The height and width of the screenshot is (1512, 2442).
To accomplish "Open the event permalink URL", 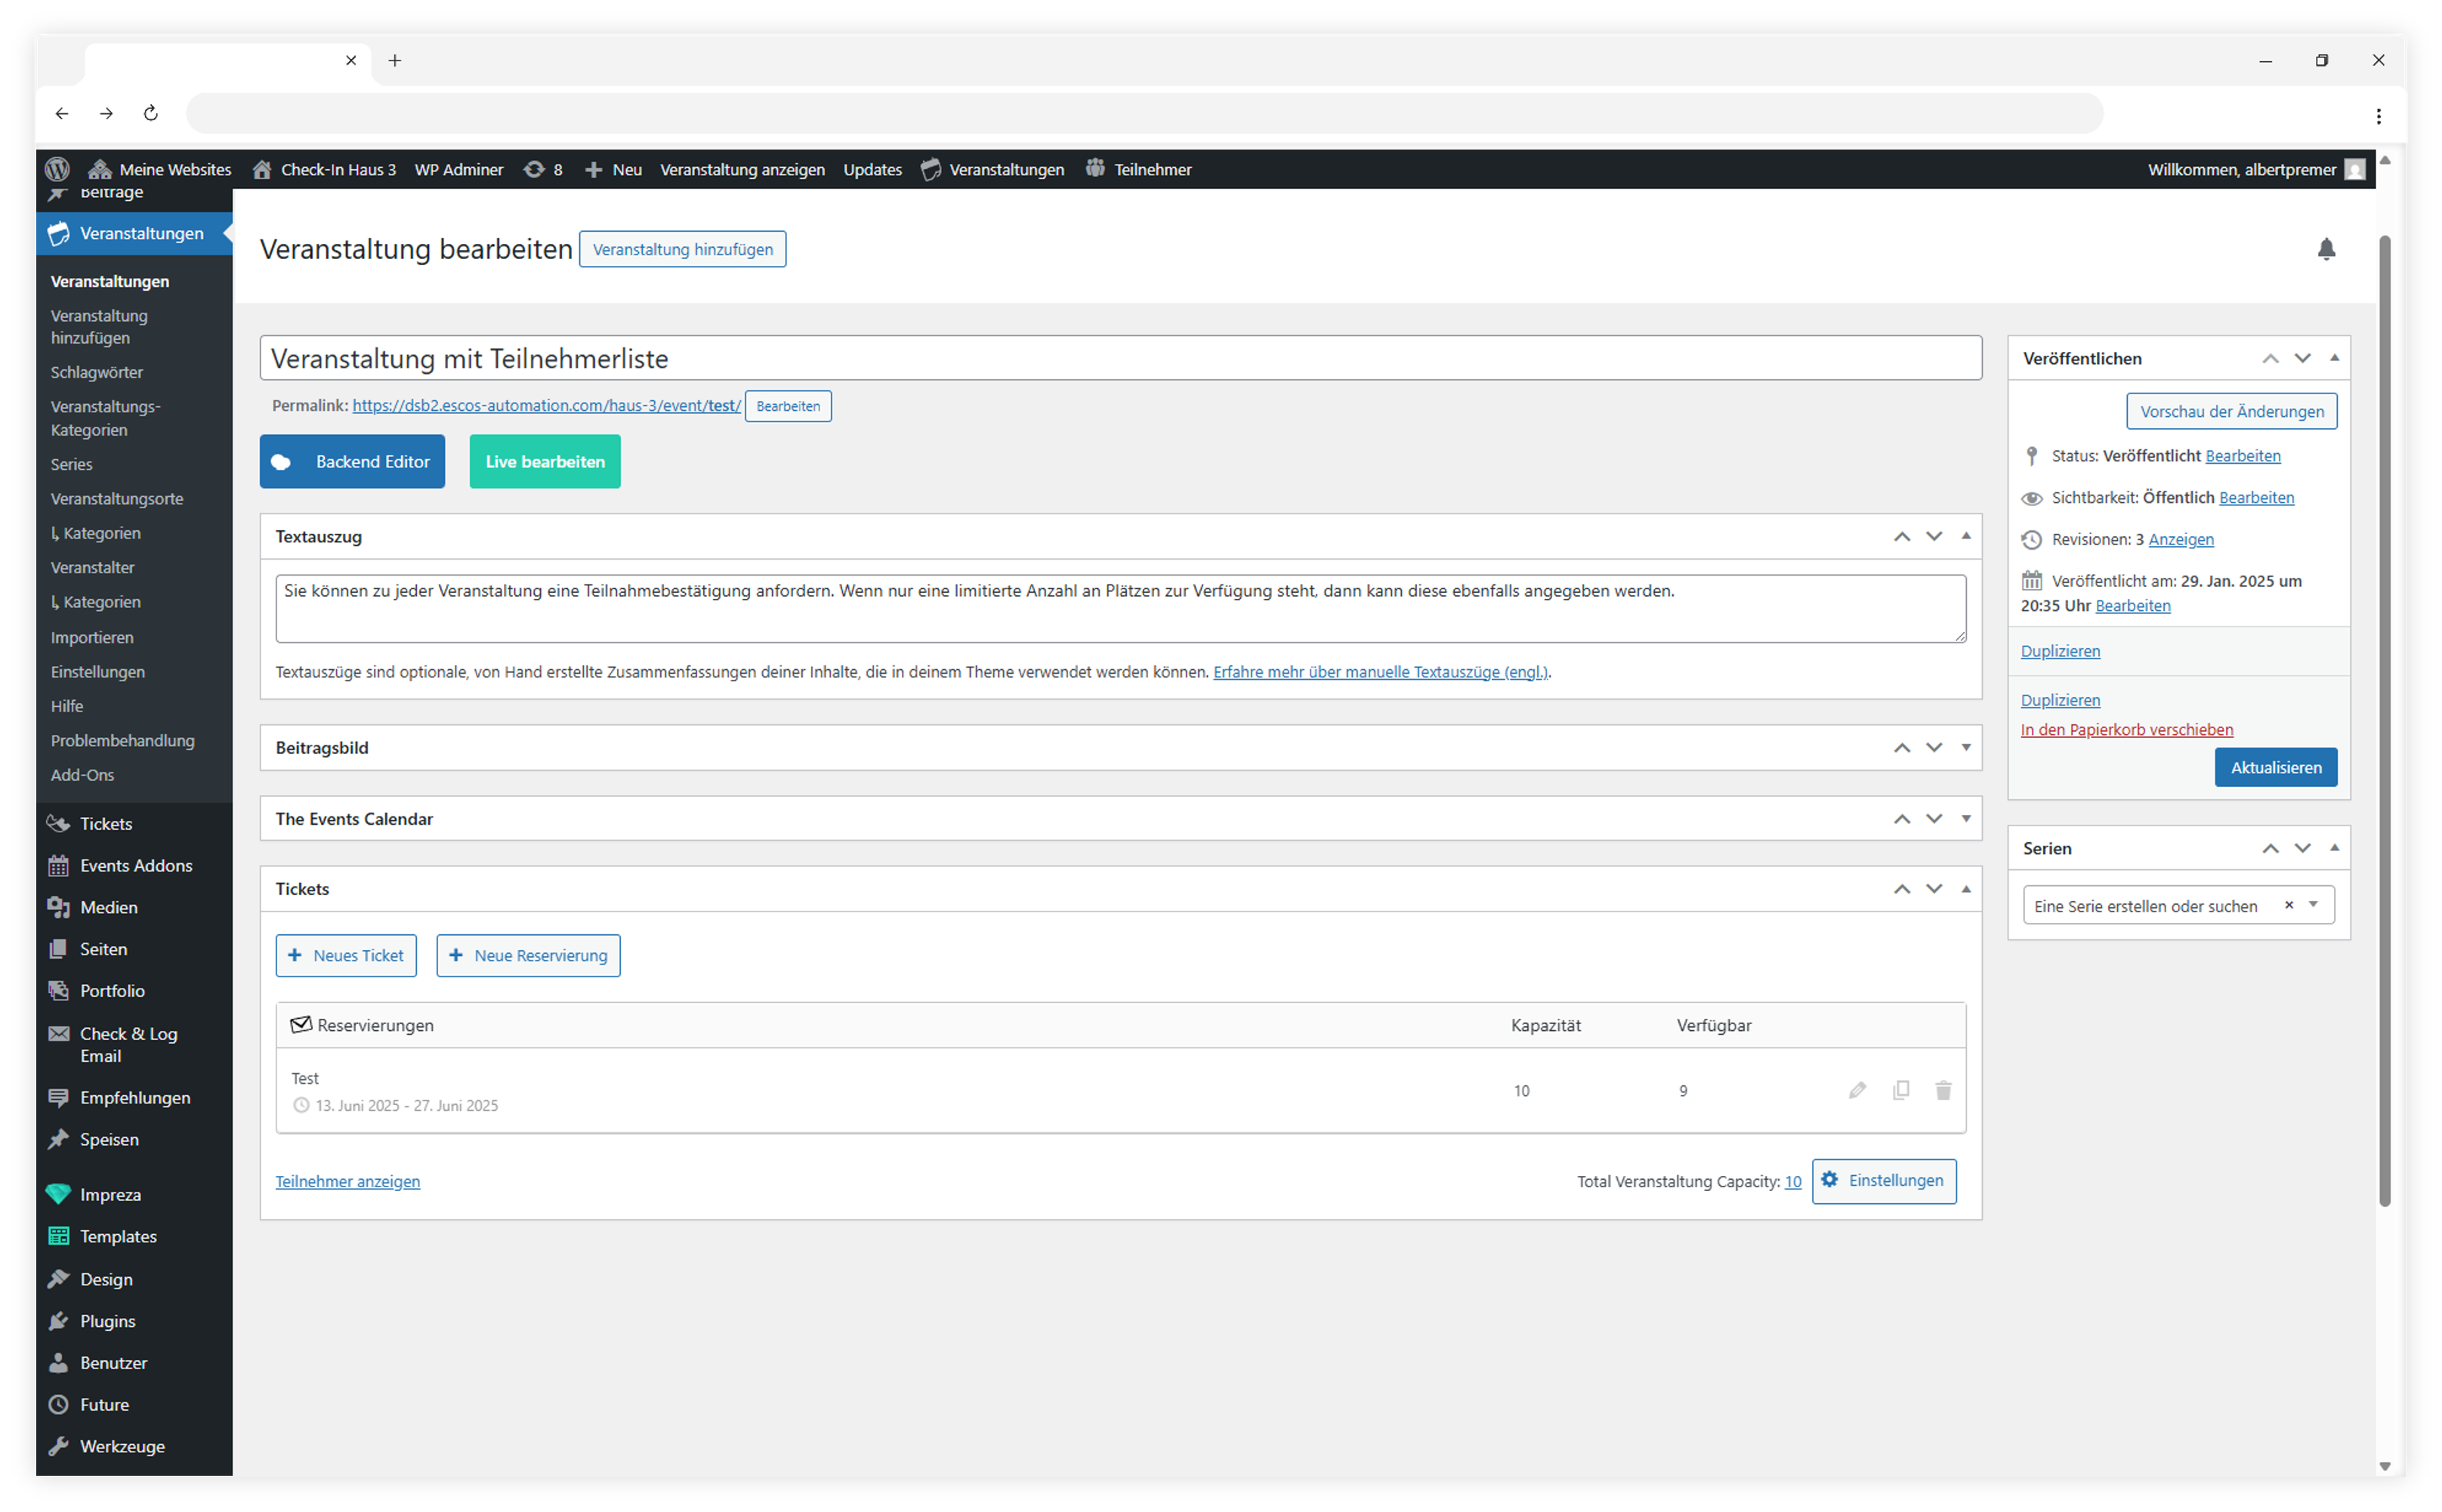I will click(x=546, y=406).
